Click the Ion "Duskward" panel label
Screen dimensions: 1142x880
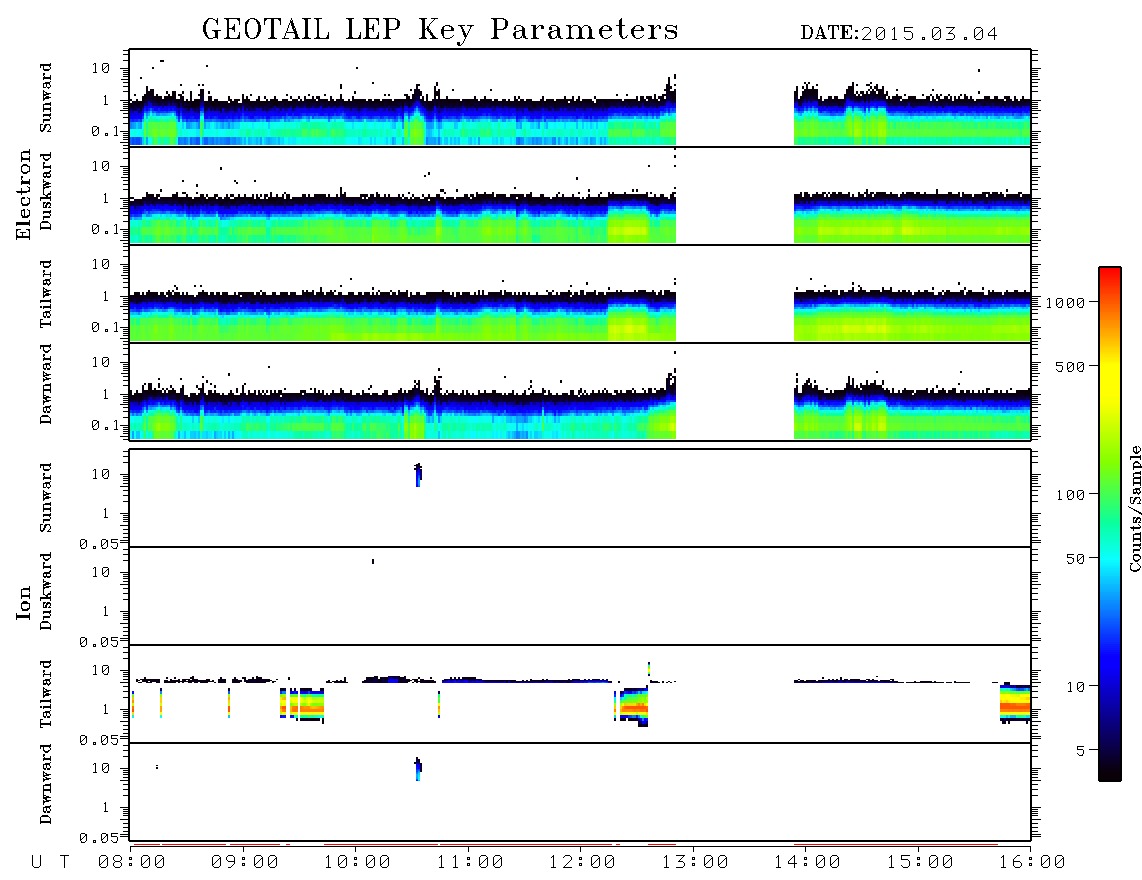click(x=46, y=591)
